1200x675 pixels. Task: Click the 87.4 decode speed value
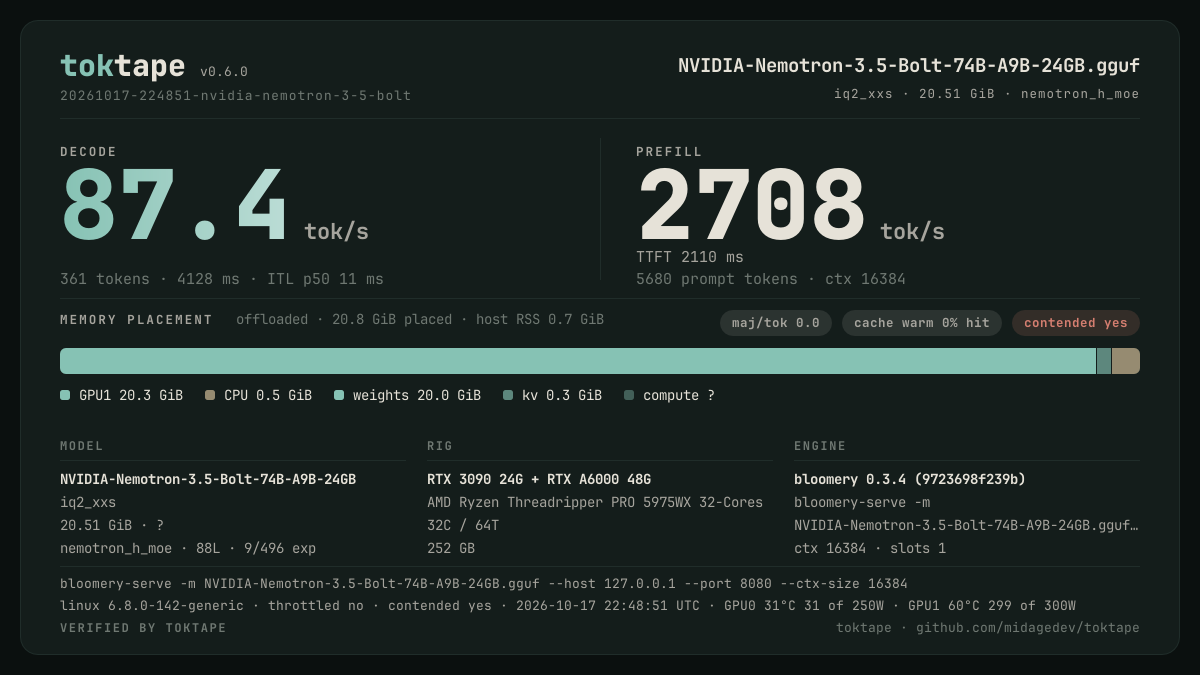(174, 206)
